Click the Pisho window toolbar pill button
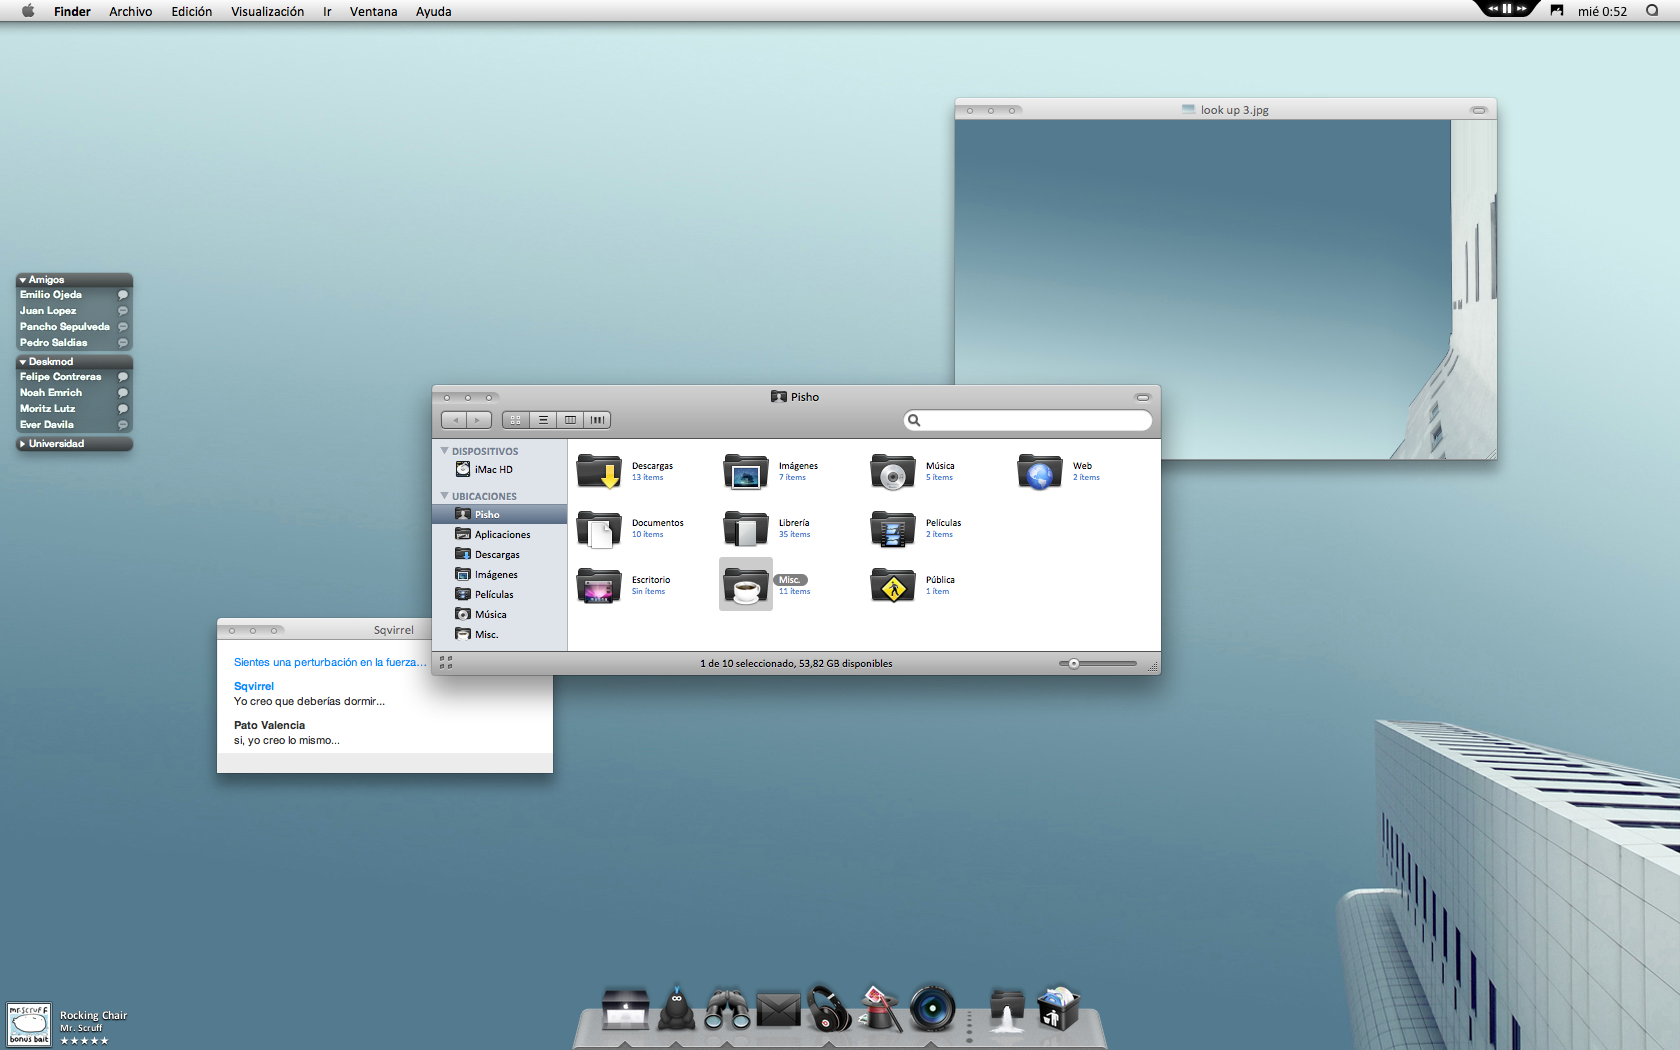This screenshot has width=1680, height=1050. pyautogui.click(x=1142, y=397)
